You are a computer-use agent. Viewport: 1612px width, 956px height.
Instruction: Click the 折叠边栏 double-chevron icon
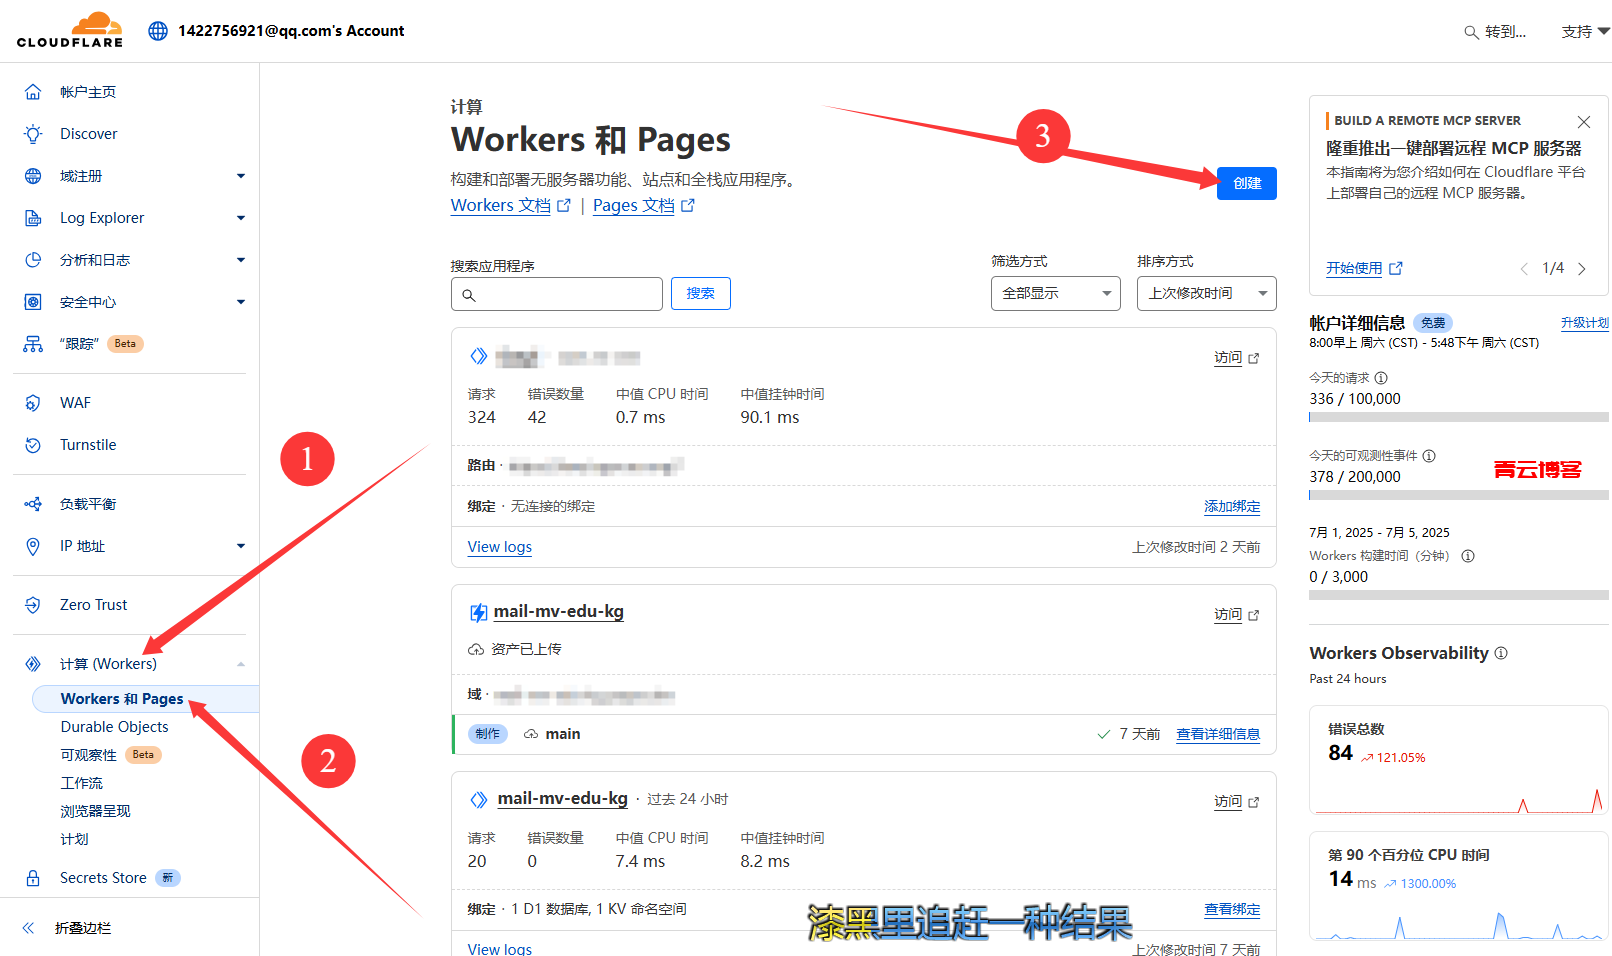tap(28, 928)
